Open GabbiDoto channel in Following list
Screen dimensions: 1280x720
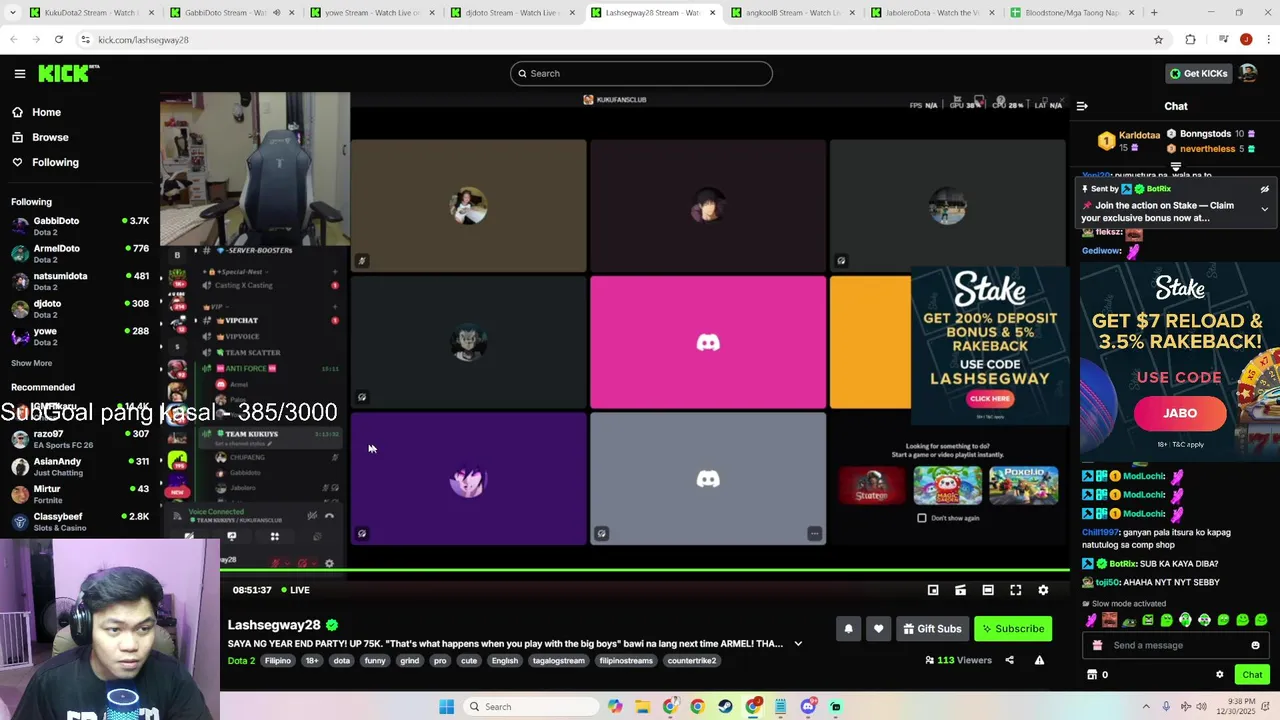tap(80, 226)
